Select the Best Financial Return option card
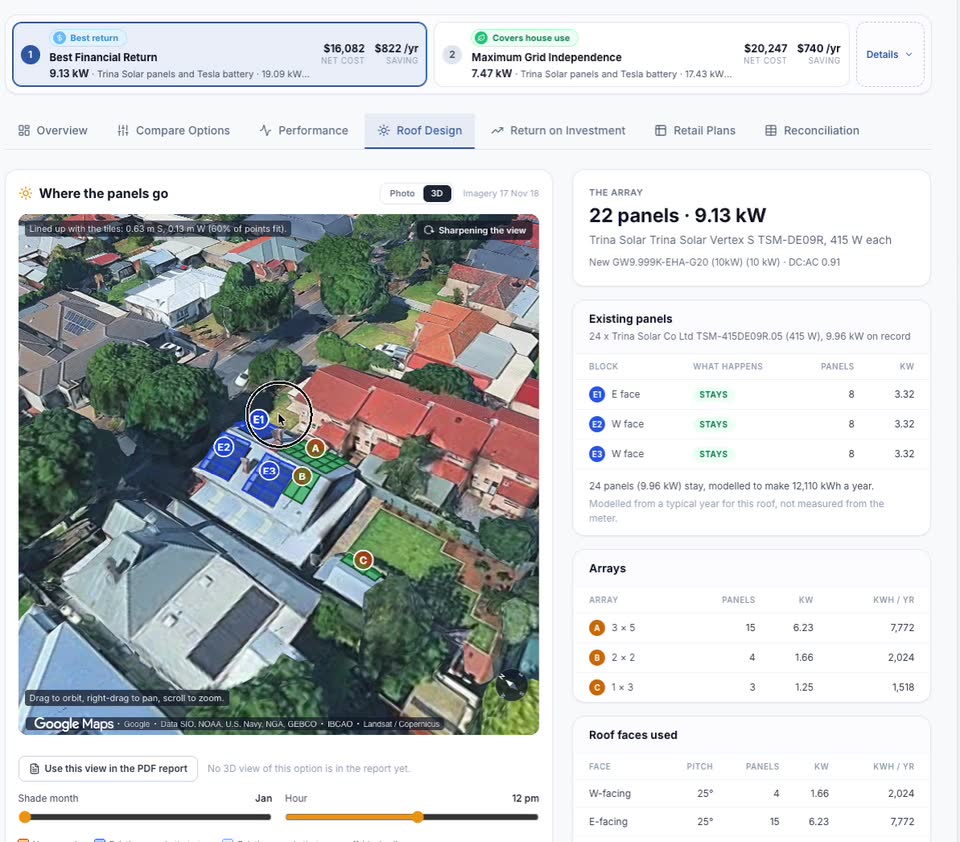This screenshot has width=960, height=842. 219,55
